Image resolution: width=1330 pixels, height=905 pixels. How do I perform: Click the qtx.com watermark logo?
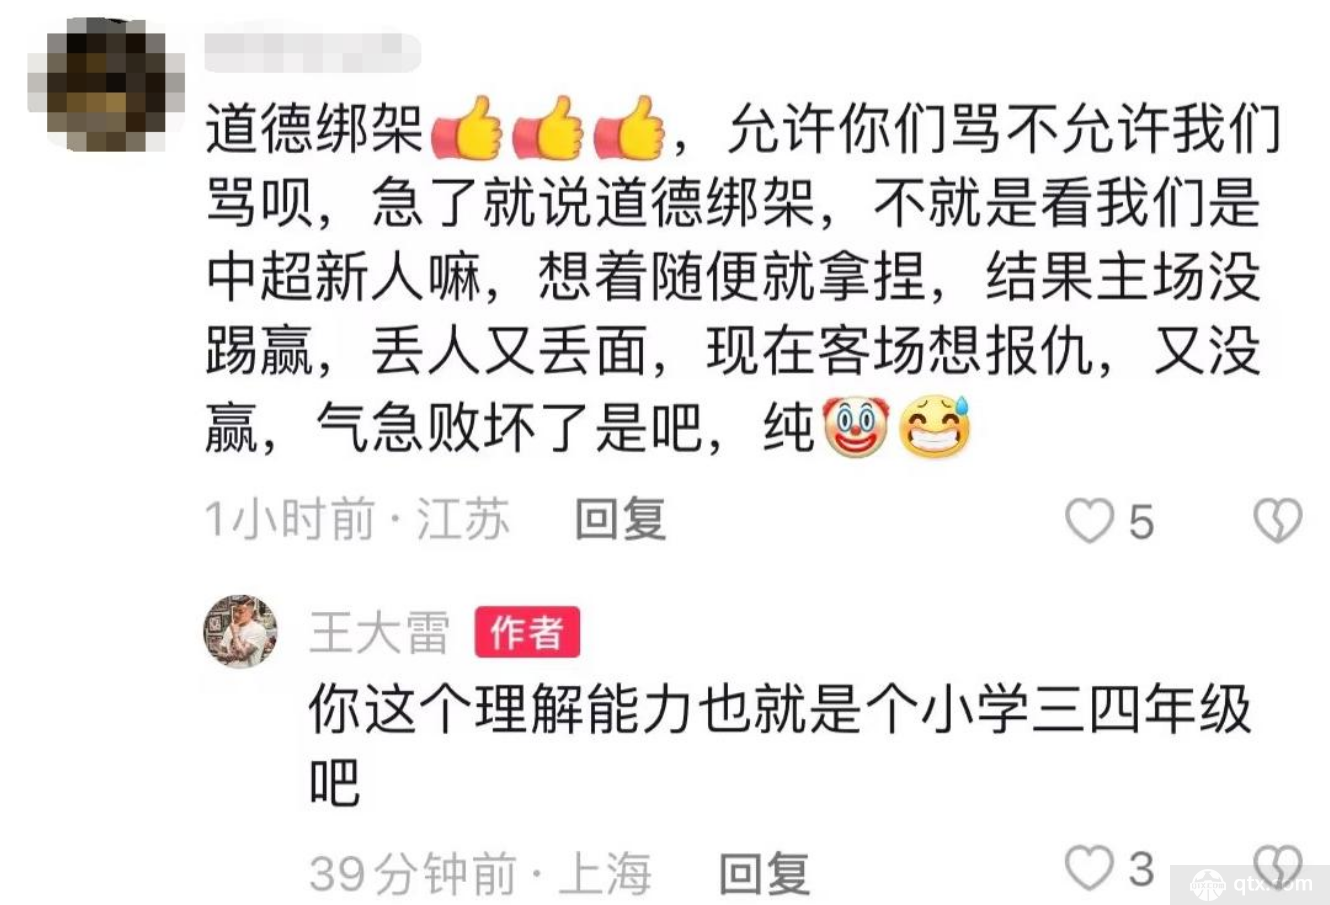[1250, 884]
